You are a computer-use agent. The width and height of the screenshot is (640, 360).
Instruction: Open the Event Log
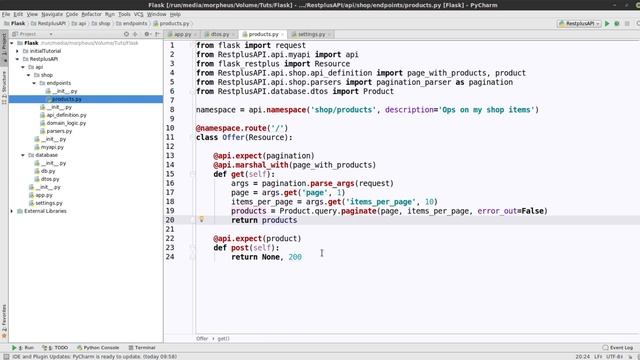pyautogui.click(x=618, y=348)
